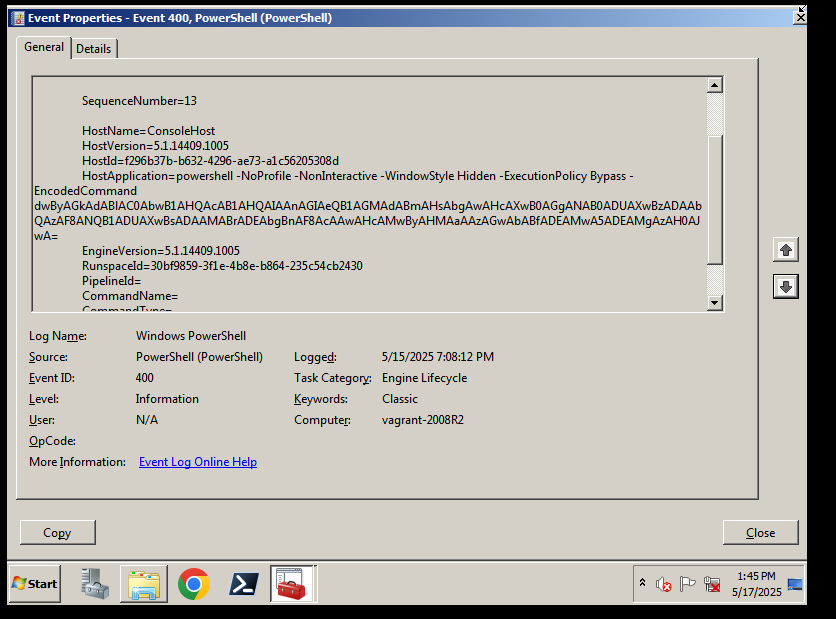The width and height of the screenshot is (836, 619).
Task: Show the previous event with up arrow
Action: pyautogui.click(x=785, y=250)
